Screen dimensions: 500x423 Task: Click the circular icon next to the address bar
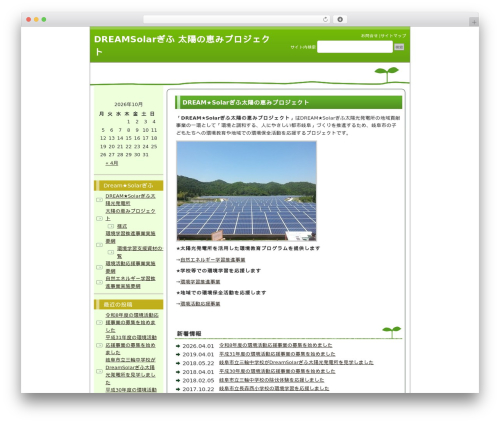pos(340,19)
